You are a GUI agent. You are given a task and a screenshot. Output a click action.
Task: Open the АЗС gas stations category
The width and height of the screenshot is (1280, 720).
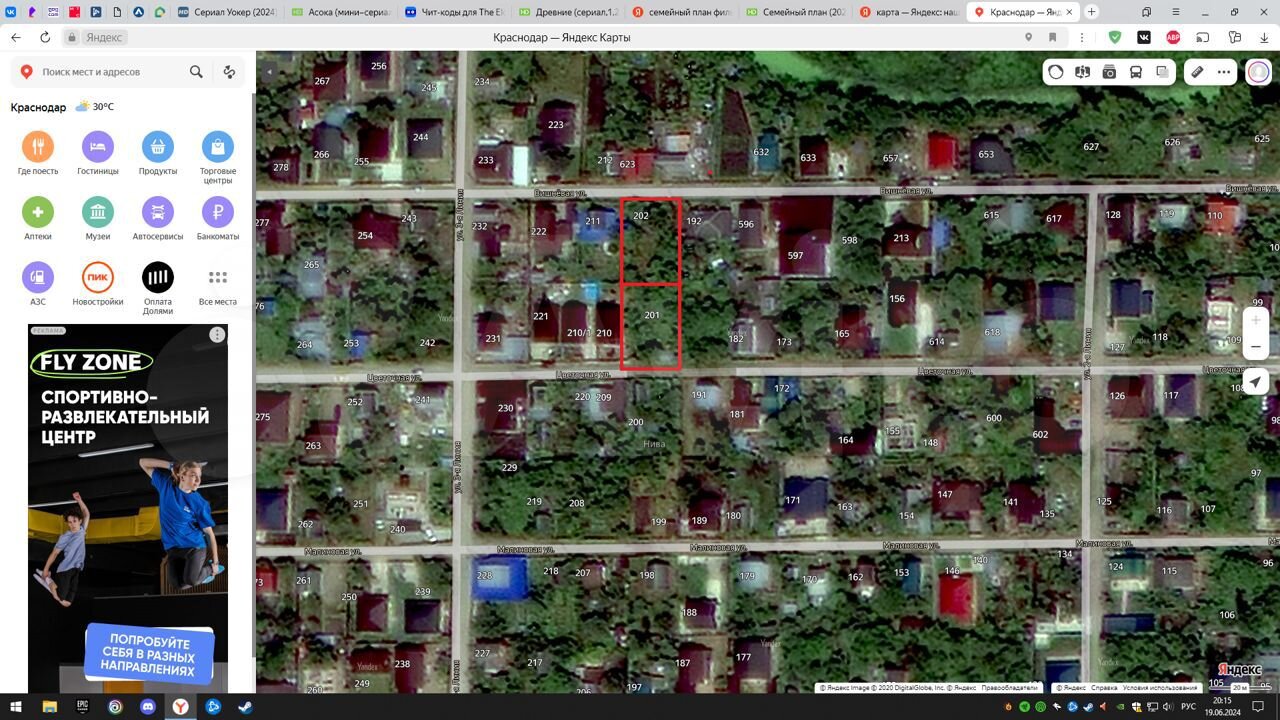click(x=38, y=278)
